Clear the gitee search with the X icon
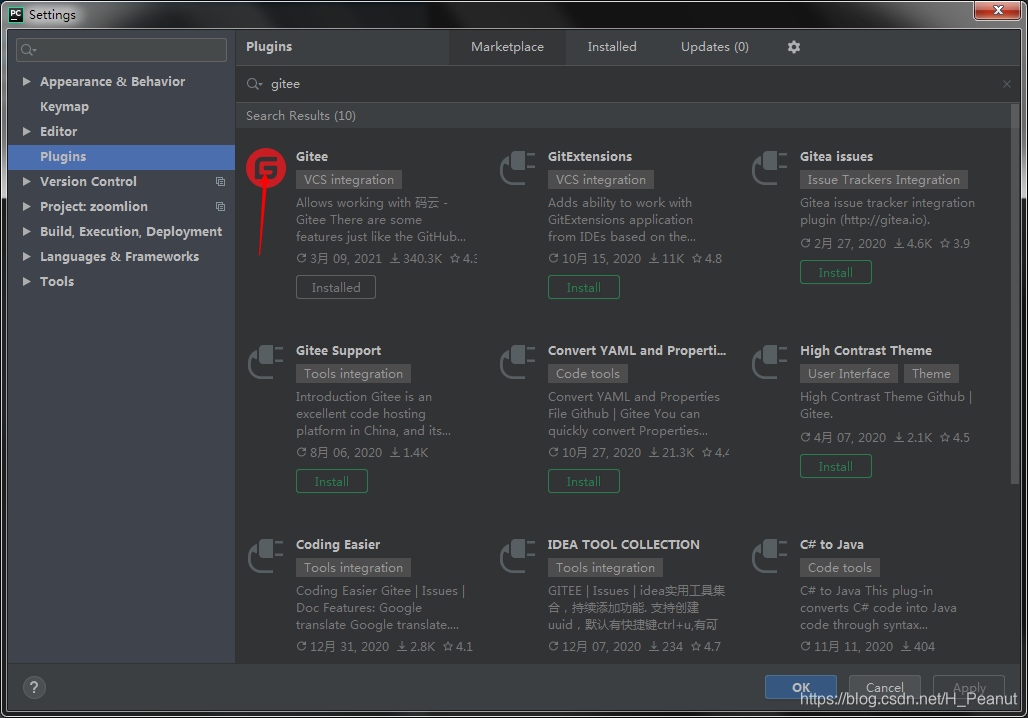Image resolution: width=1028 pixels, height=718 pixels. tap(1006, 84)
